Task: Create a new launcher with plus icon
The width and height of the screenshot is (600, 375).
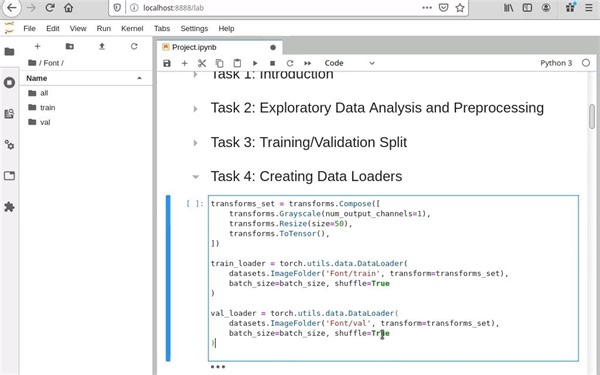Action: click(37, 46)
